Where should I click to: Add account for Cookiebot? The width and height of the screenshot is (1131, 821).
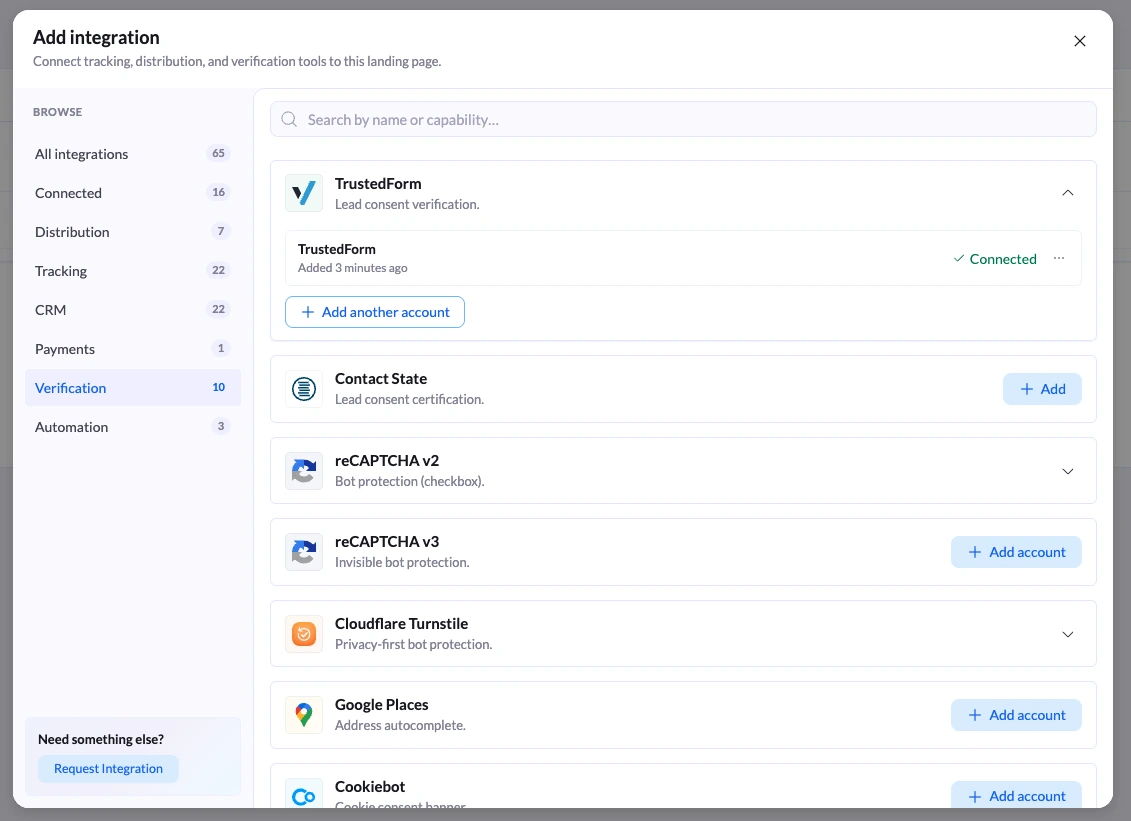1016,795
